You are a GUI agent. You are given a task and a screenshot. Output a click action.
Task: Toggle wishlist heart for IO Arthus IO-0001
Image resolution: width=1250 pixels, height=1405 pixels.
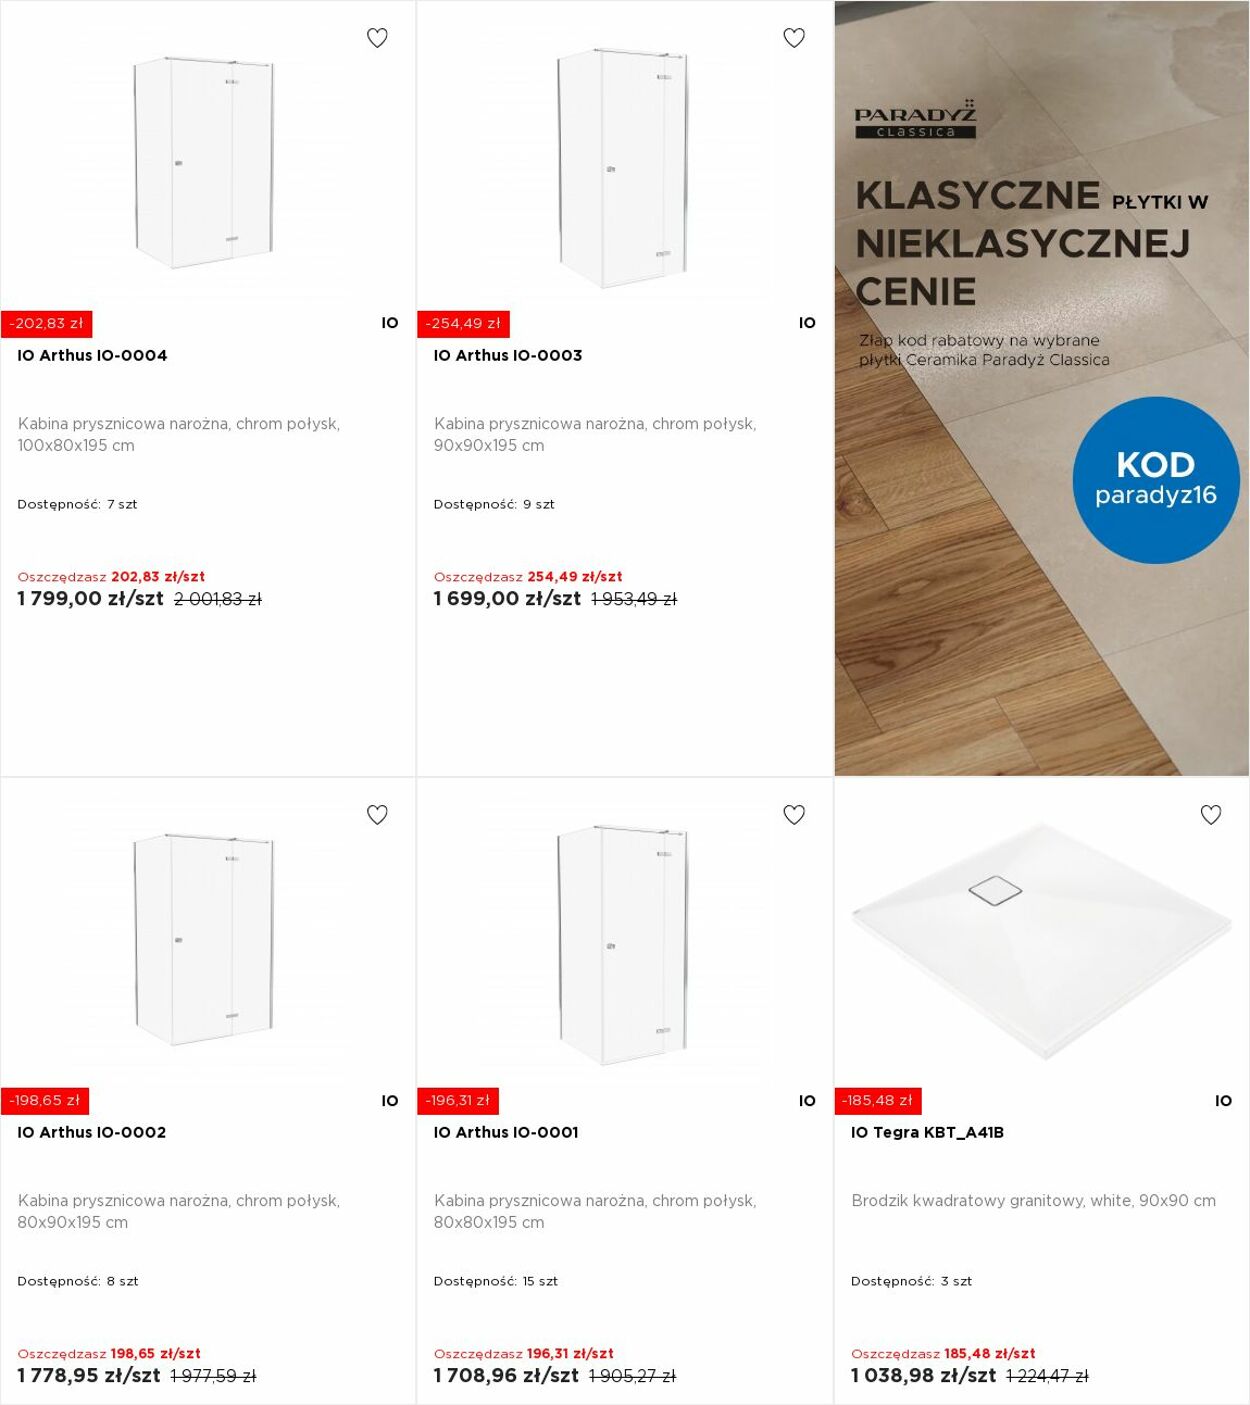click(x=794, y=815)
